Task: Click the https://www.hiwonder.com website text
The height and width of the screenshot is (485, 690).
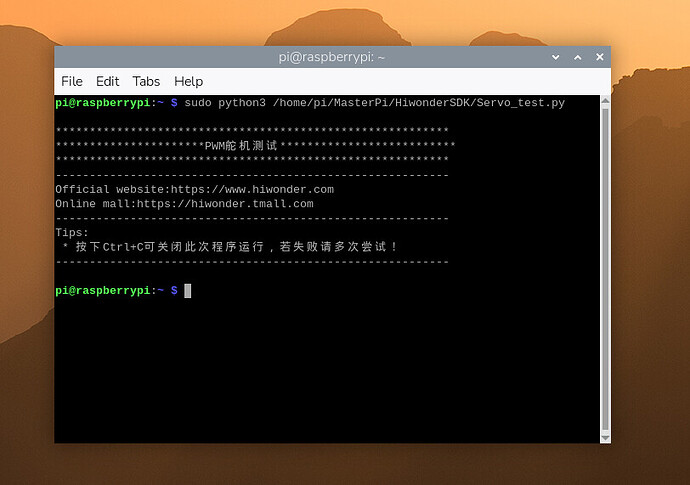Action: point(252,190)
